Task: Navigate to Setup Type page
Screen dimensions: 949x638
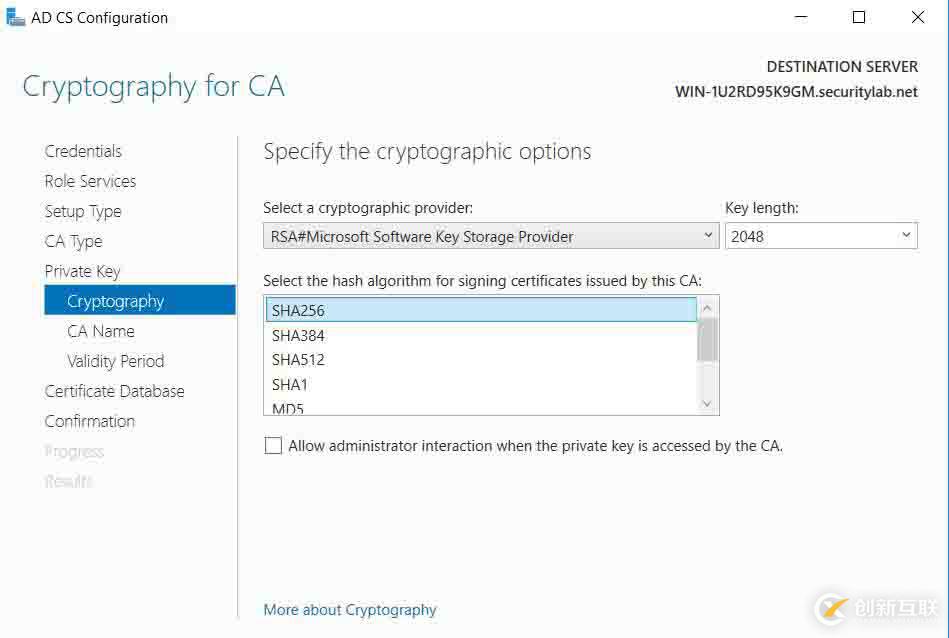Action: click(83, 211)
